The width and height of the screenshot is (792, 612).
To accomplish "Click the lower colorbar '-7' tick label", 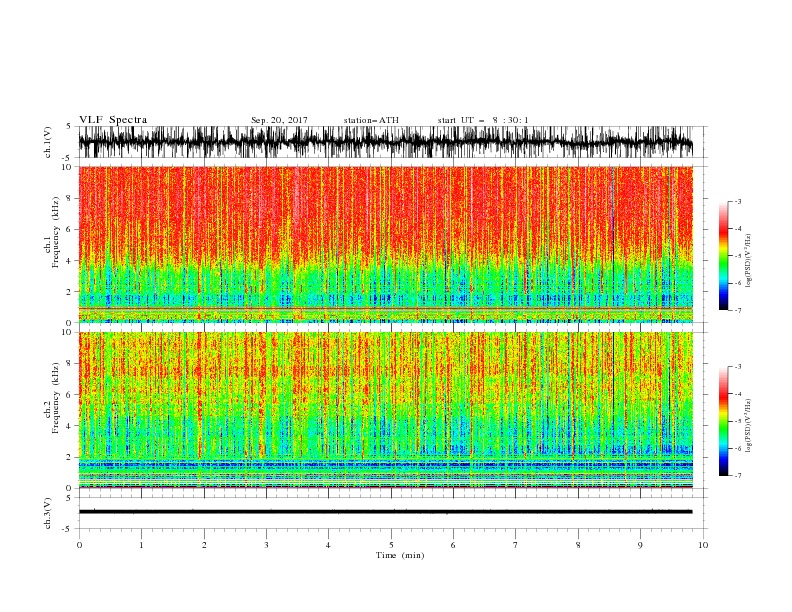I will pyautogui.click(x=738, y=476).
